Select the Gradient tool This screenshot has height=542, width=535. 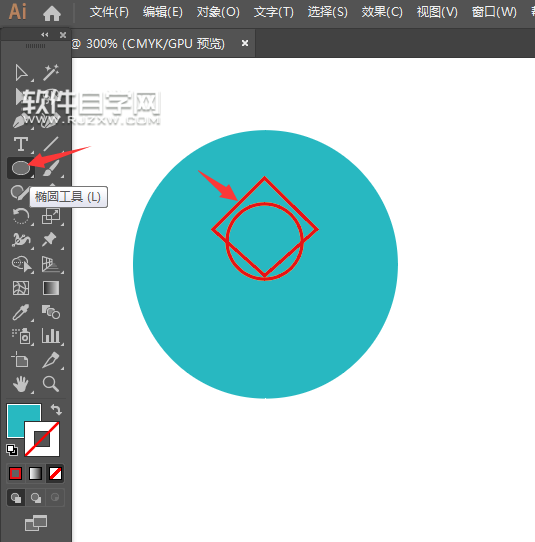pos(51,288)
